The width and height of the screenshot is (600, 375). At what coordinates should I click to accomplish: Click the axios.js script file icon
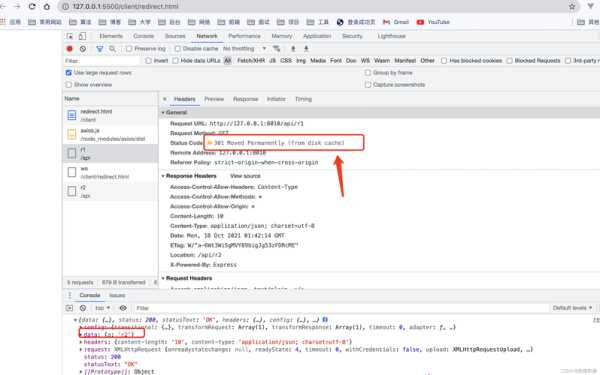72,134
